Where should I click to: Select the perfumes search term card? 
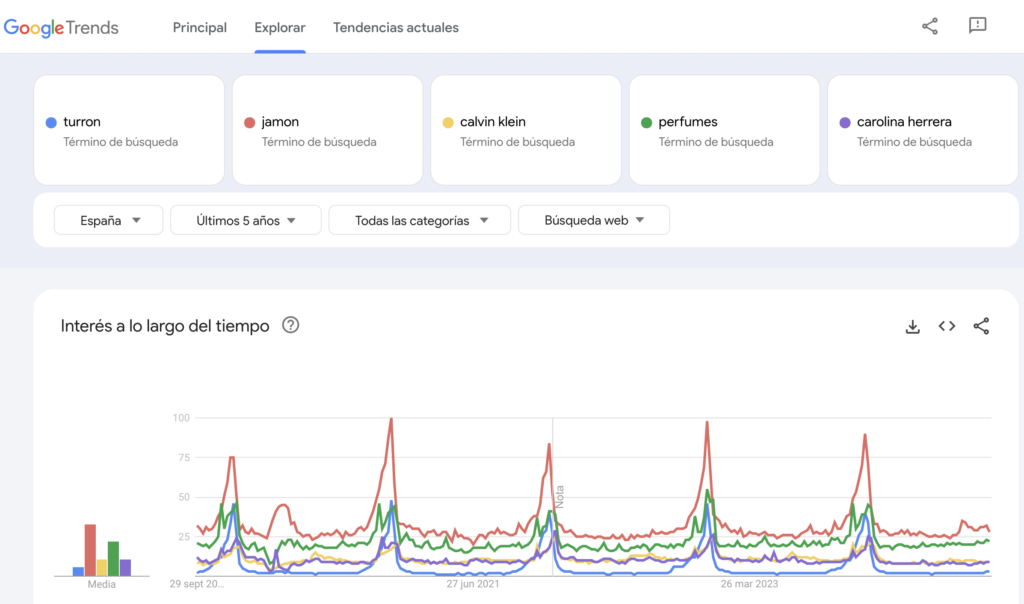(x=724, y=130)
